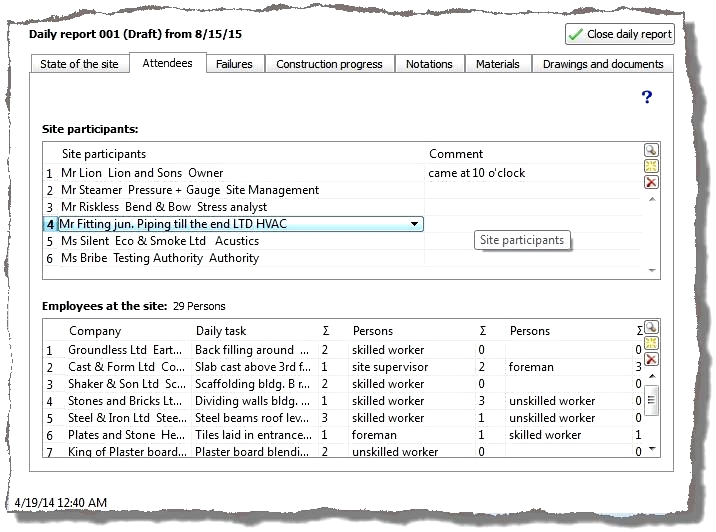The height and width of the screenshot is (532, 716).
Task: Click the comment 'came at 10 o'clock'
Action: (x=477, y=173)
